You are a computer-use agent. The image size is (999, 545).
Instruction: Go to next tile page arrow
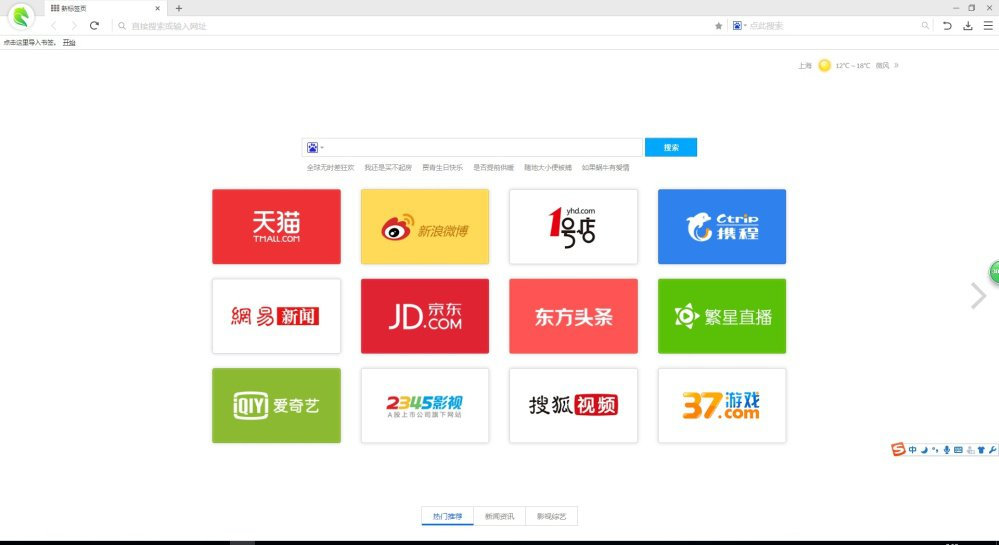[978, 296]
